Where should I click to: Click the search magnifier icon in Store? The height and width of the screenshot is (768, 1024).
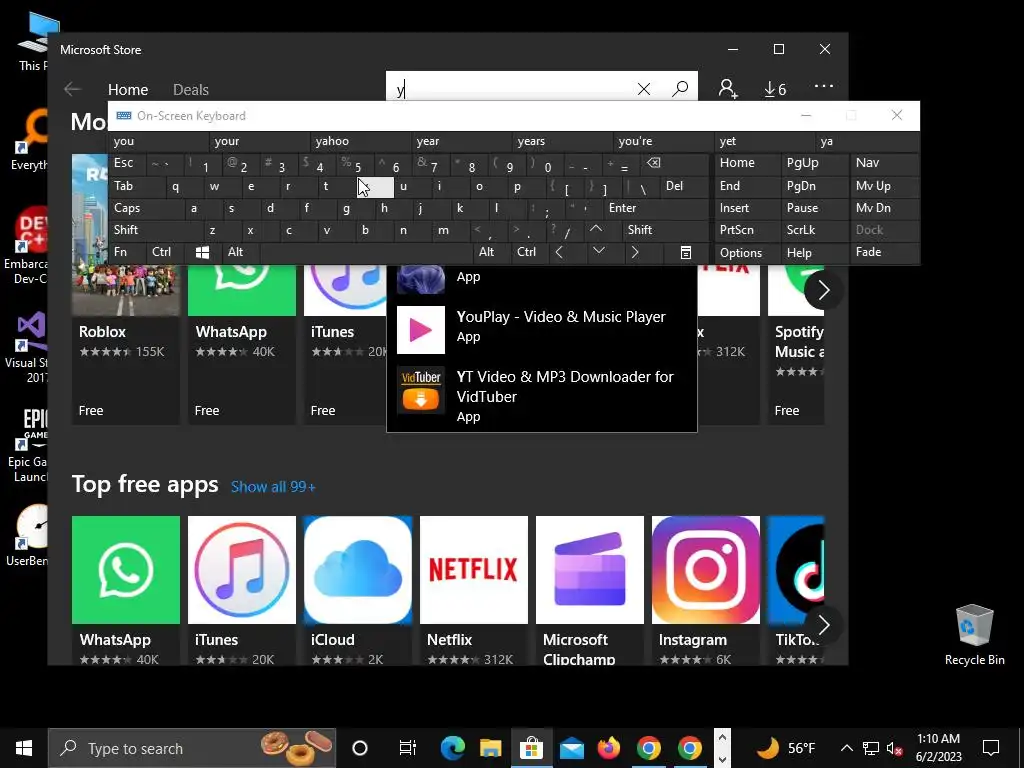click(680, 88)
